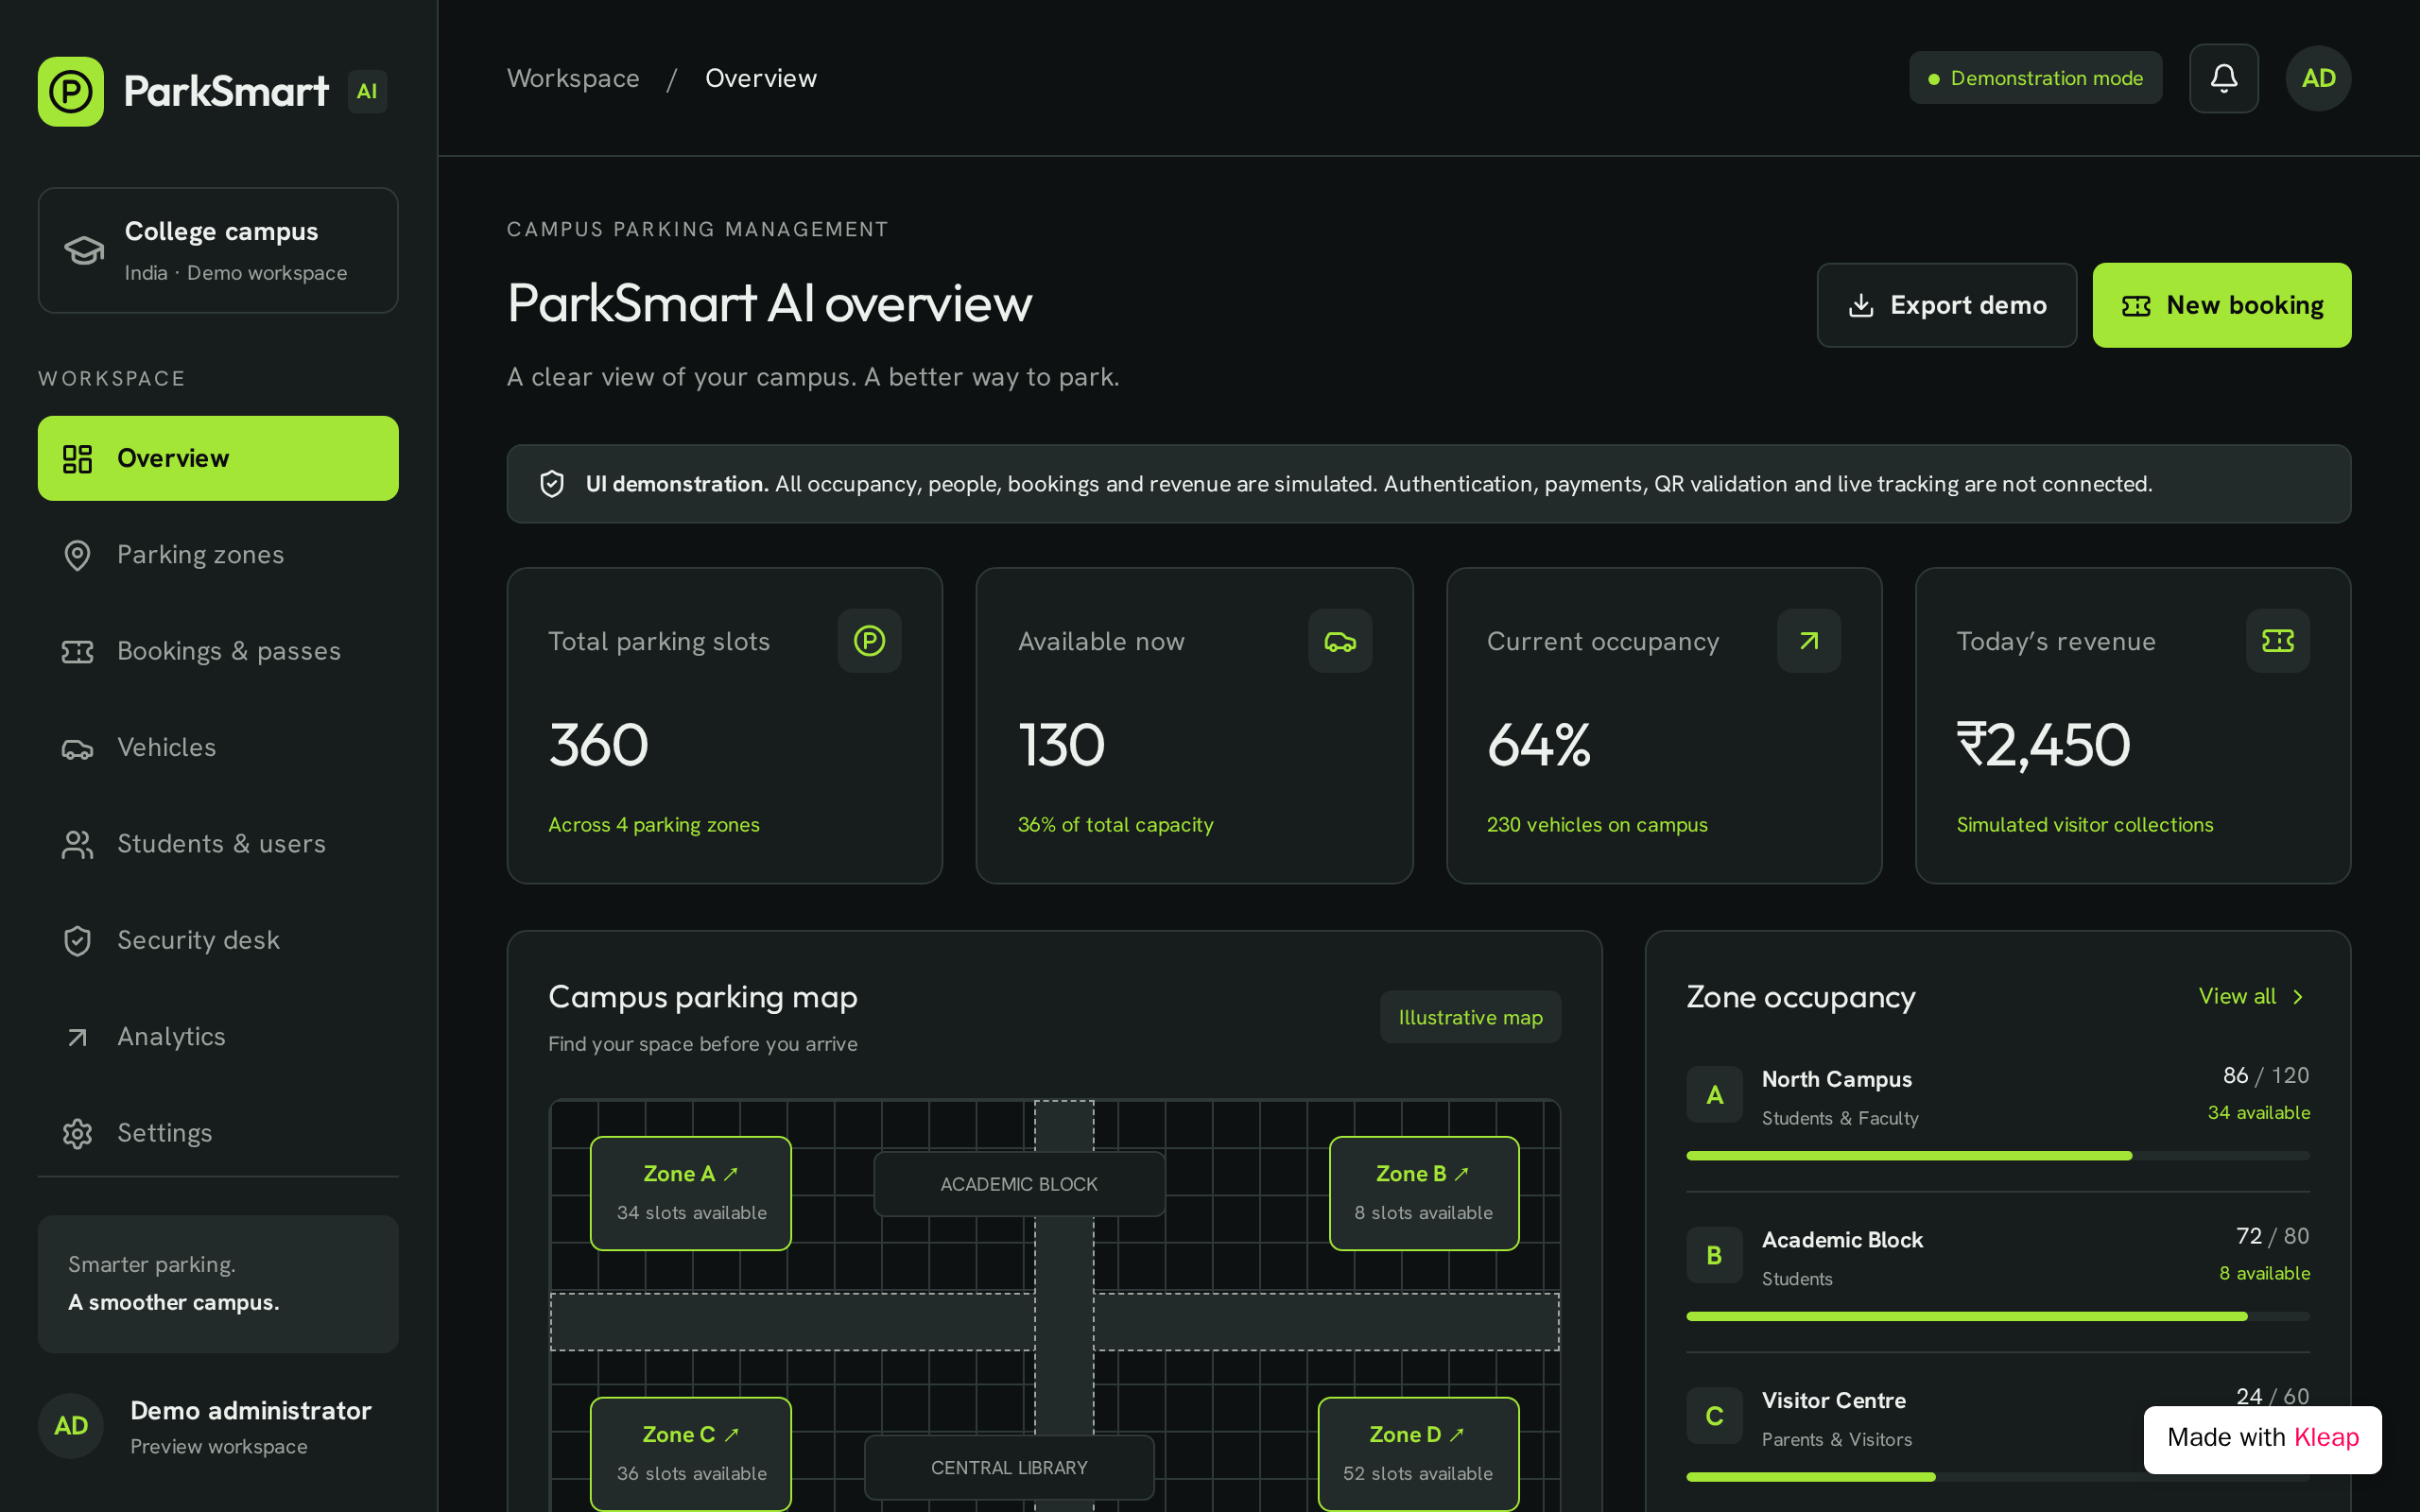Open Zone A on the campus map
Viewport: 2420px width, 1512px height.
pyautogui.click(x=691, y=1193)
